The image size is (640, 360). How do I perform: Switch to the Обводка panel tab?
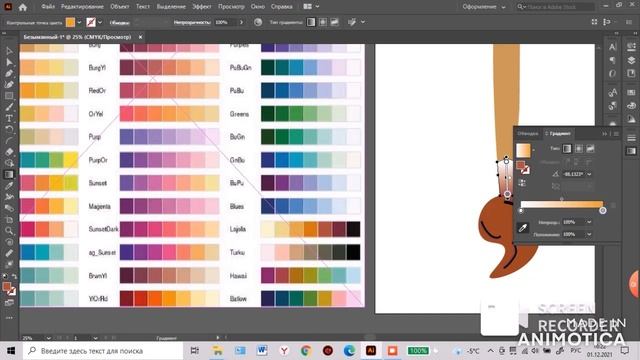(528, 133)
